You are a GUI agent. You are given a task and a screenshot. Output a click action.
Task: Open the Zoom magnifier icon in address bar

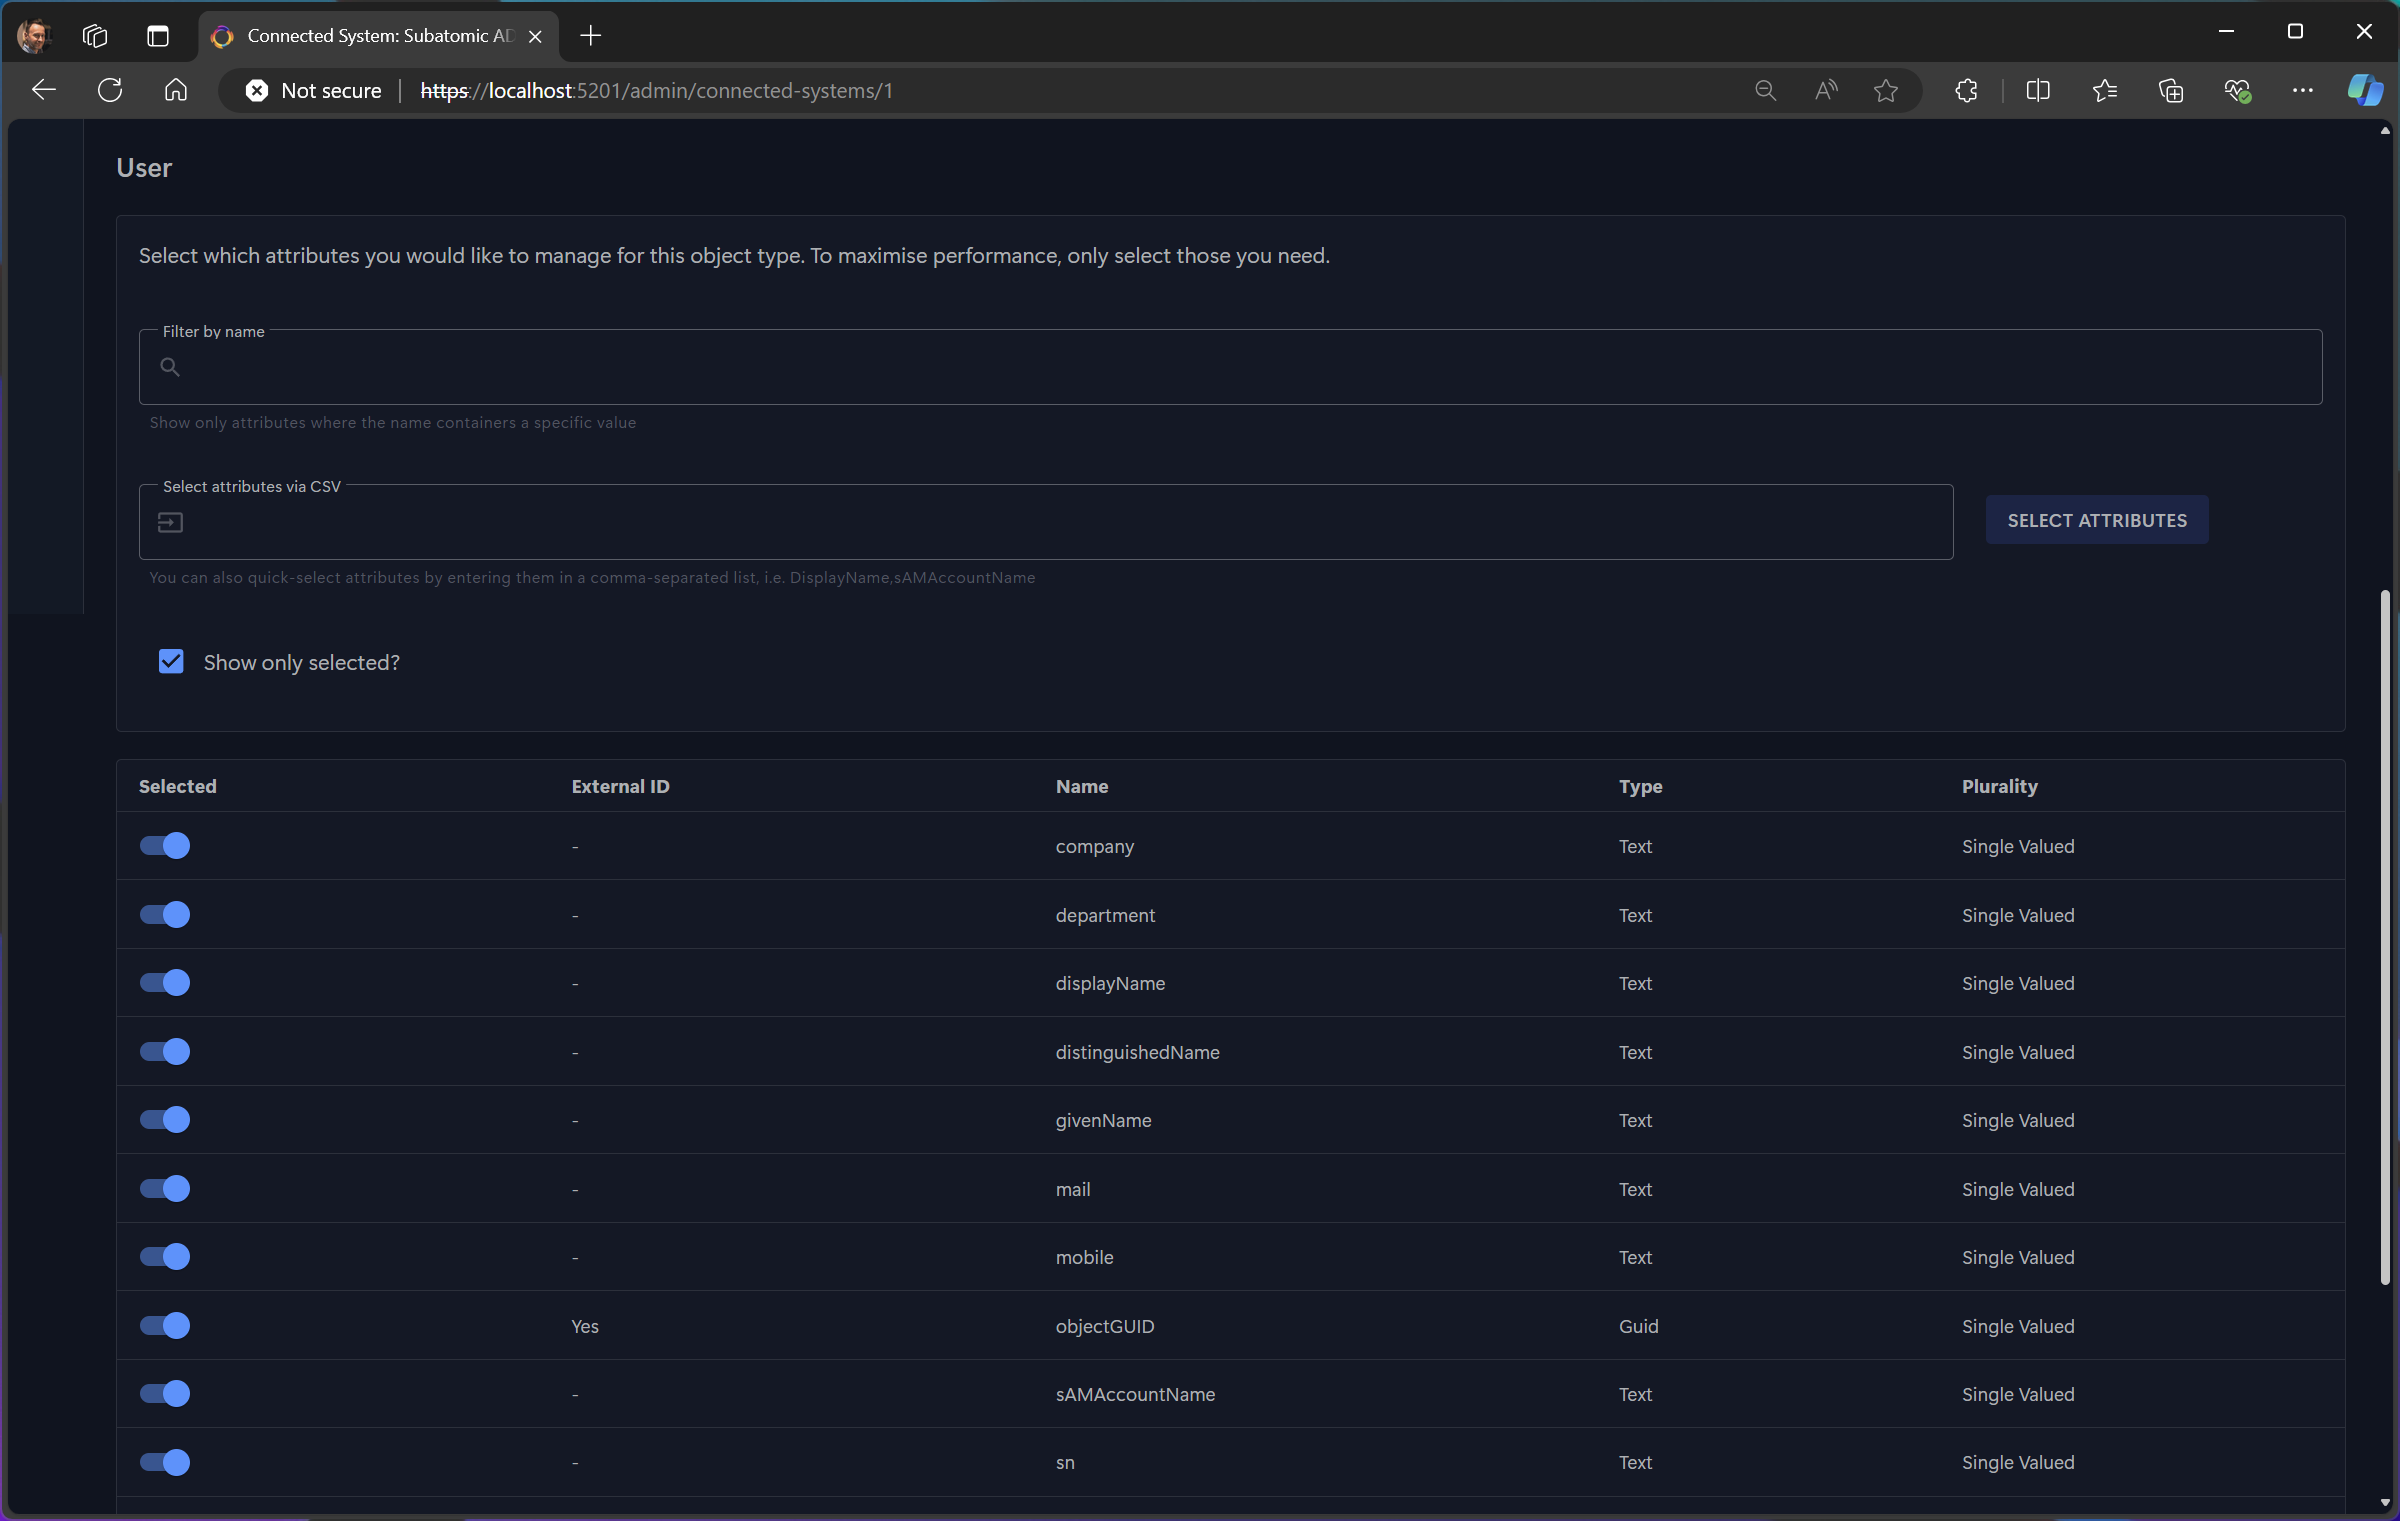[x=1765, y=90]
